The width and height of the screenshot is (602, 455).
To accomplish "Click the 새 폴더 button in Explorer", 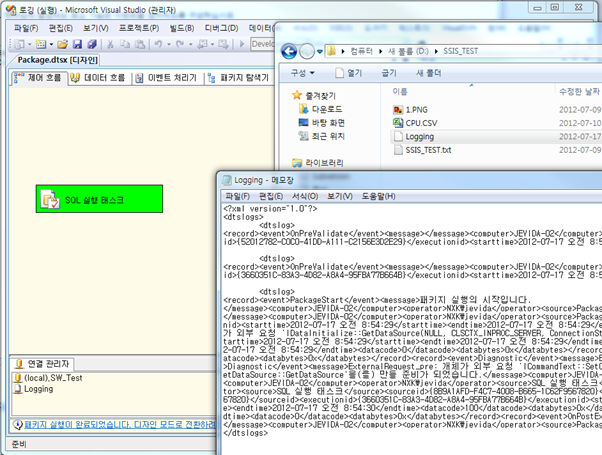I will 428,73.
